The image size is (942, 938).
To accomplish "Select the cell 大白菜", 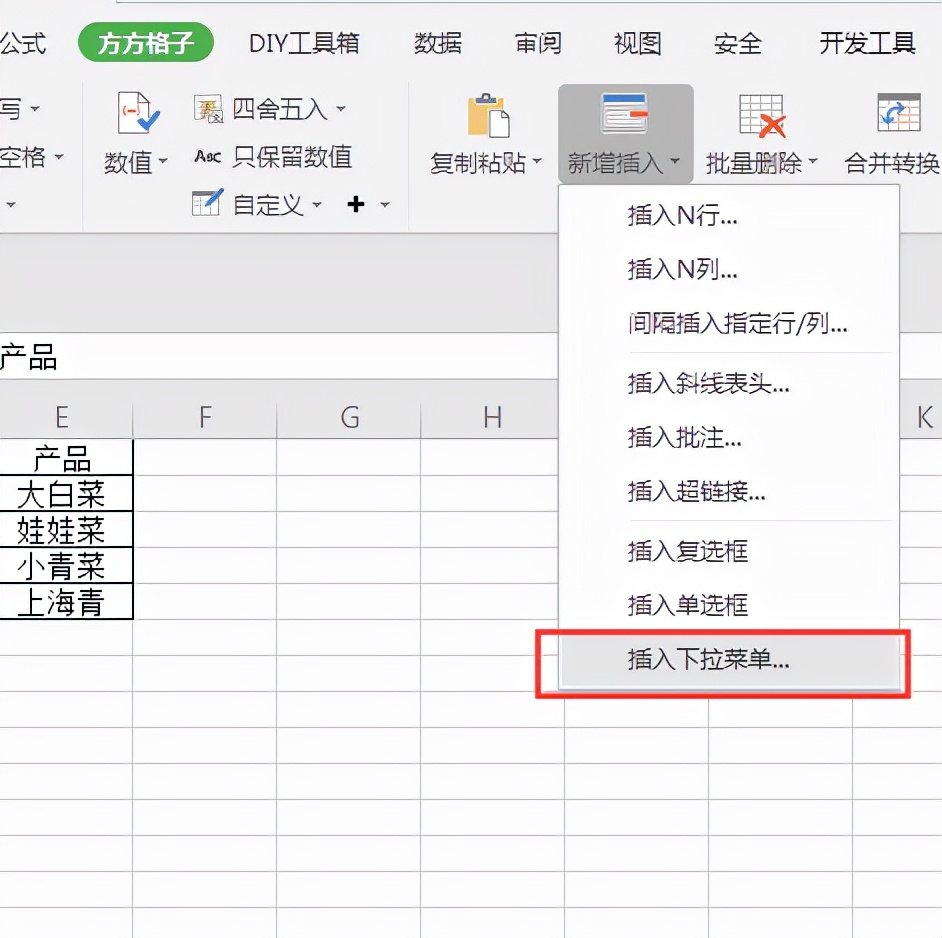I will pyautogui.click(x=65, y=494).
